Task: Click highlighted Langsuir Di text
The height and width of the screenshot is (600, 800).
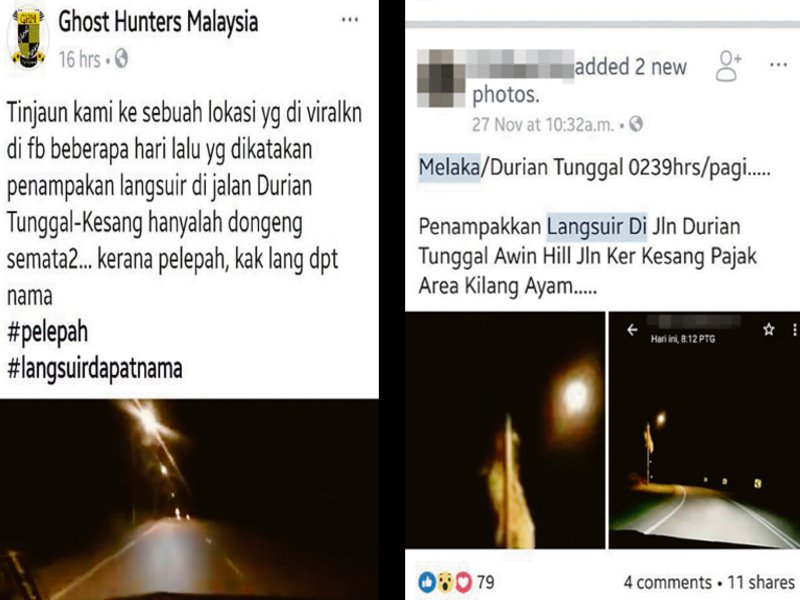Action: [x=597, y=227]
